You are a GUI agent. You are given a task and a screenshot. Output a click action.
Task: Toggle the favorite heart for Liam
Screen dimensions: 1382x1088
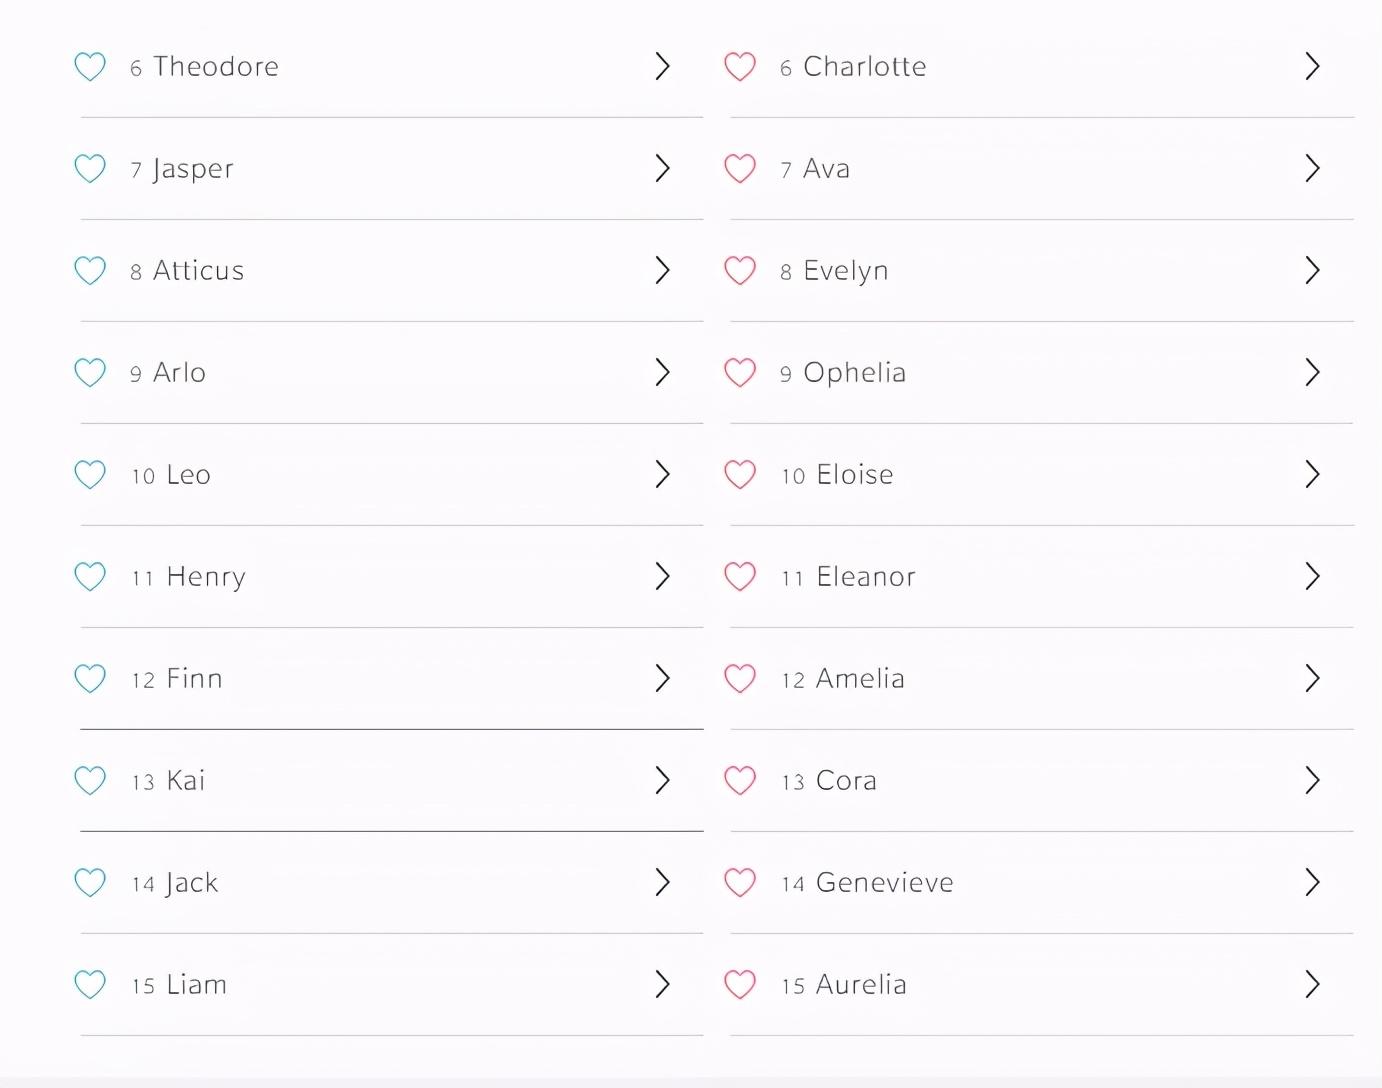click(90, 985)
